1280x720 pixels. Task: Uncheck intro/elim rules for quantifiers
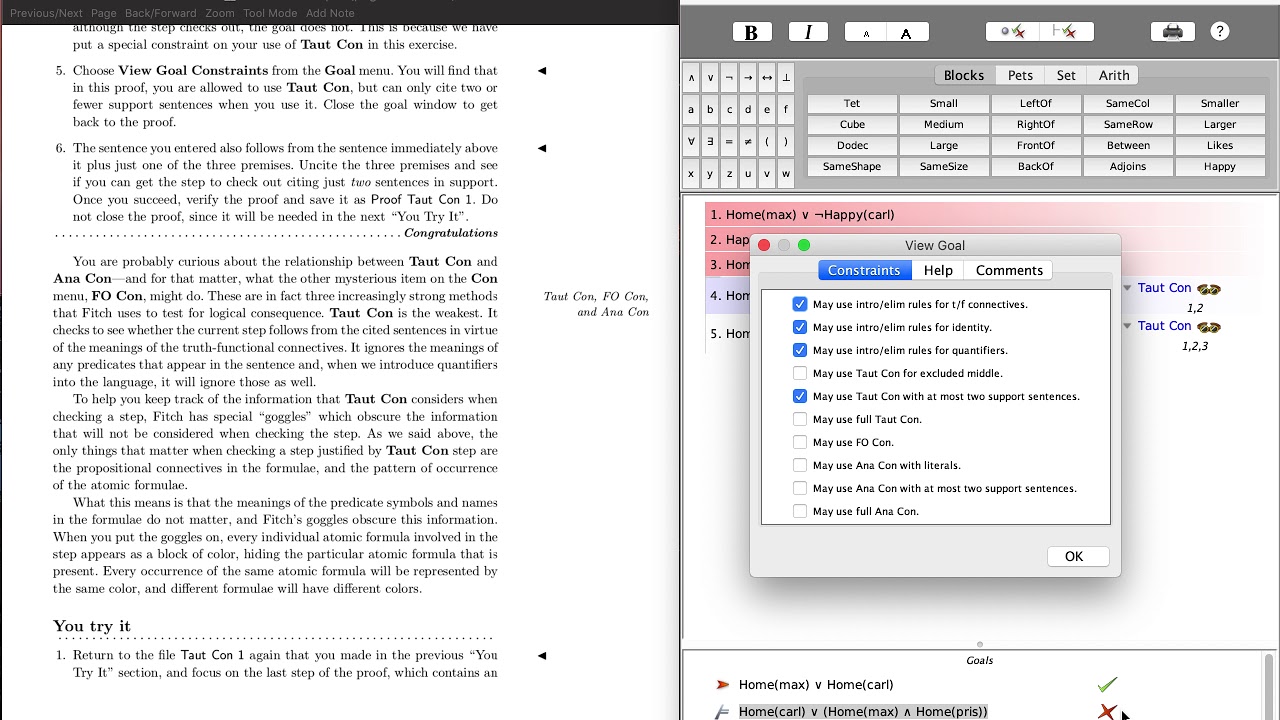[800, 350]
